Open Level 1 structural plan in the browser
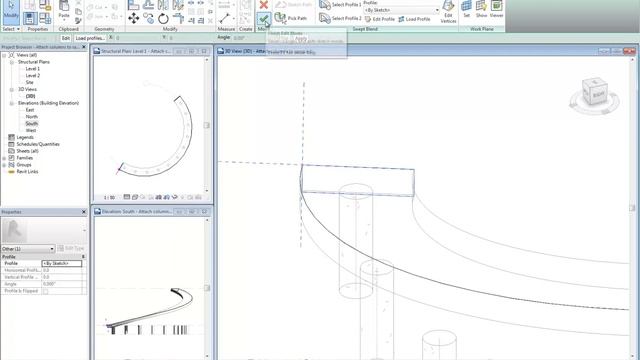Screen dimensions: 640x360 [33, 69]
